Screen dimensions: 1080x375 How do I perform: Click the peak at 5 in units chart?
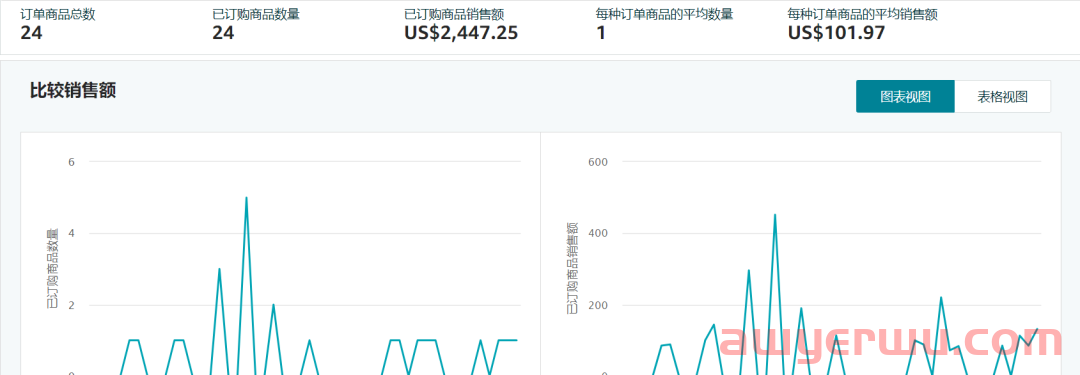tap(246, 198)
